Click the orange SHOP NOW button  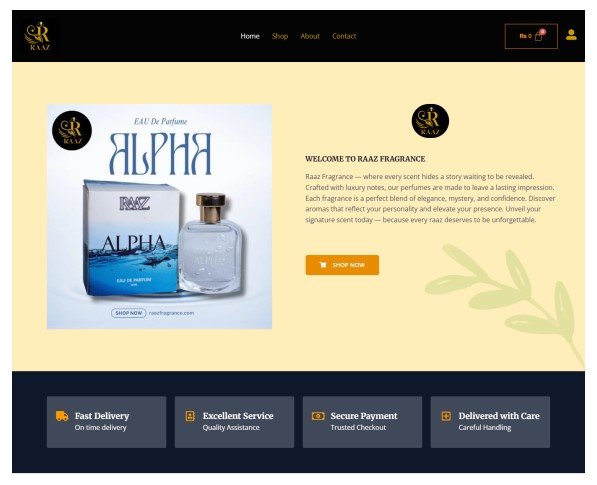pyautogui.click(x=342, y=265)
